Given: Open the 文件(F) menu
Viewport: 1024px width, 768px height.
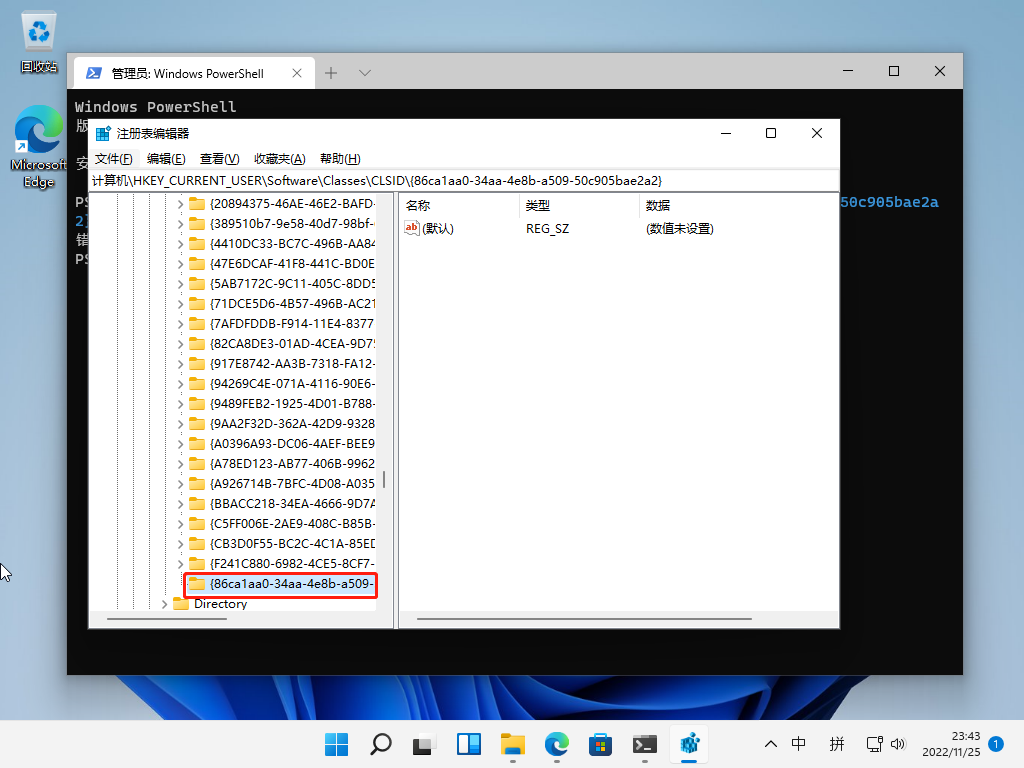Looking at the screenshot, I should (114, 159).
